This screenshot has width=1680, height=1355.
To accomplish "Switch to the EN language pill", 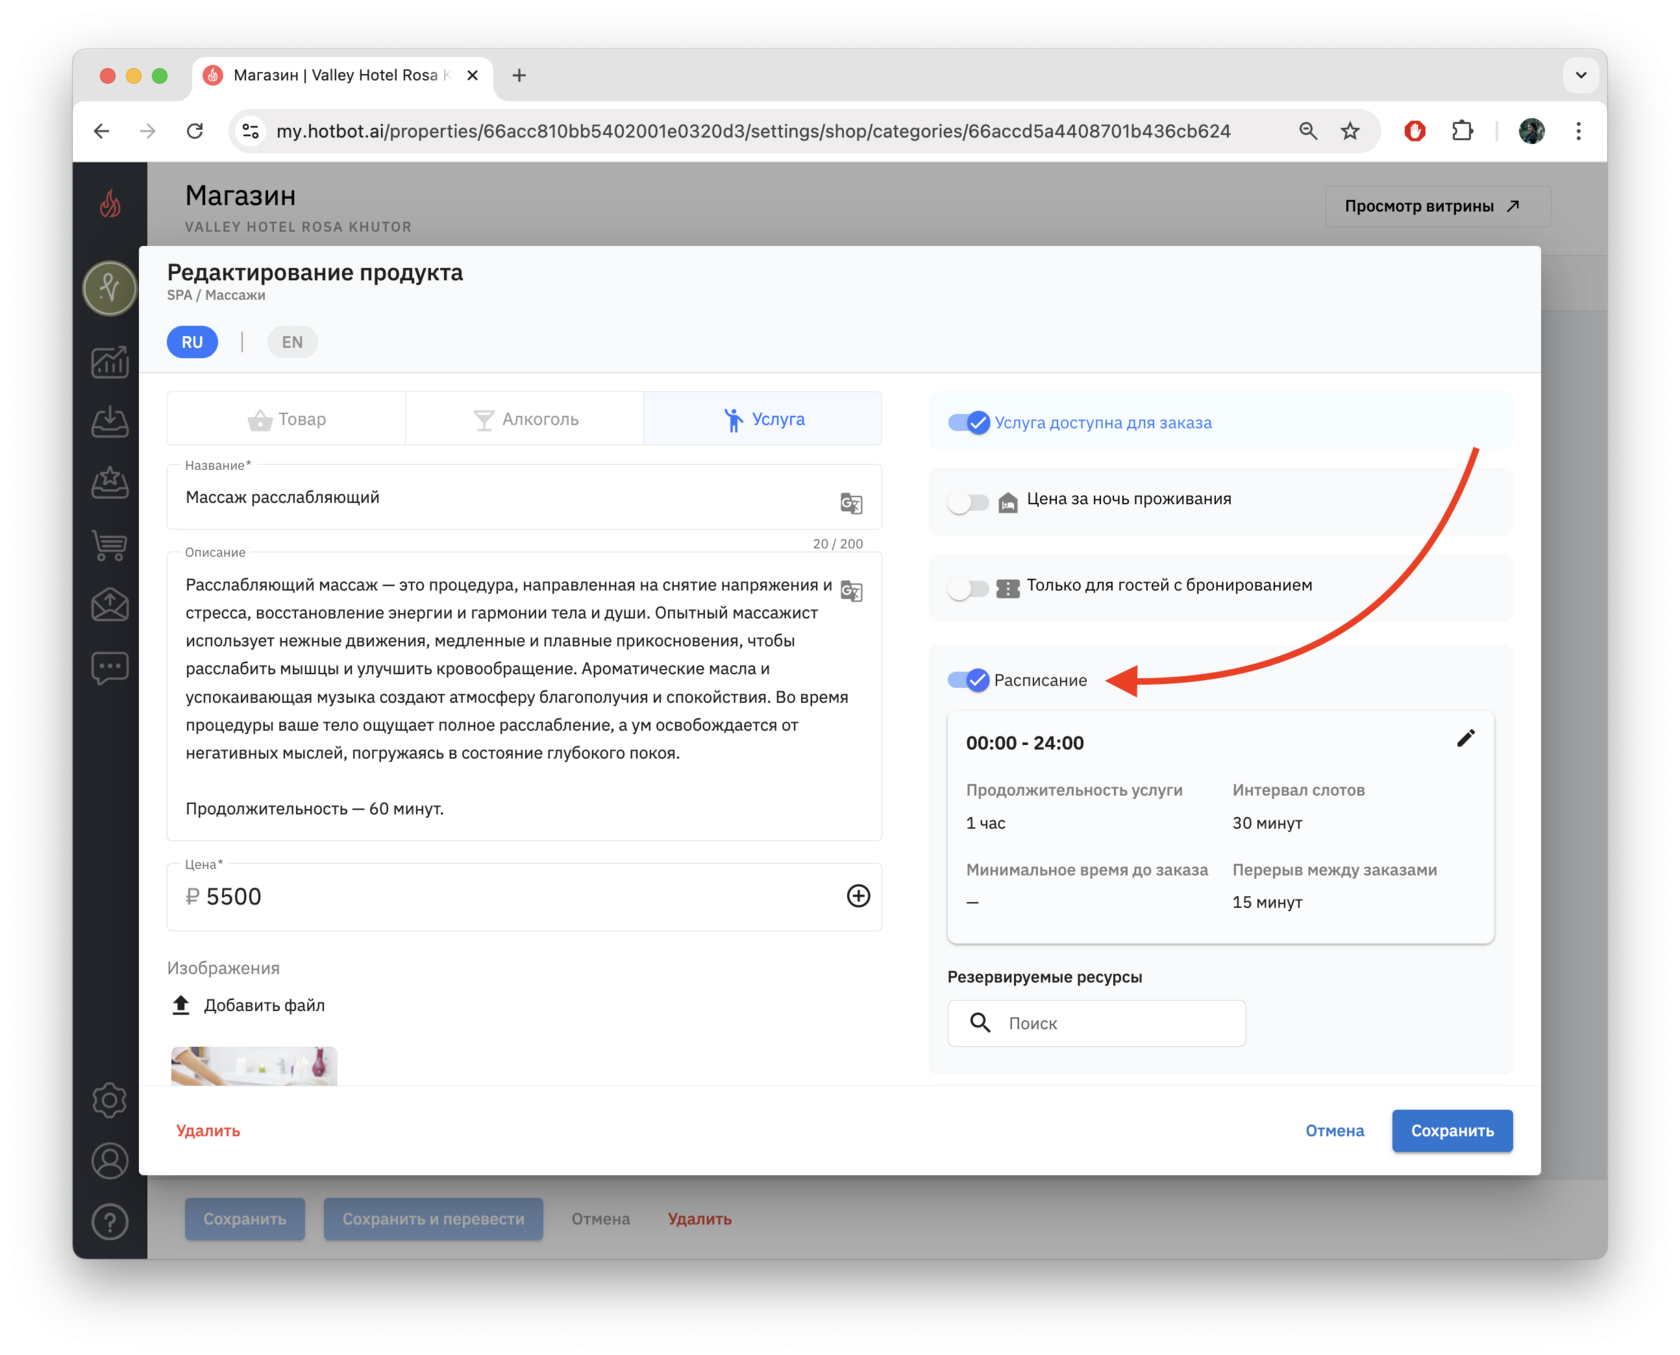I will pyautogui.click(x=292, y=342).
